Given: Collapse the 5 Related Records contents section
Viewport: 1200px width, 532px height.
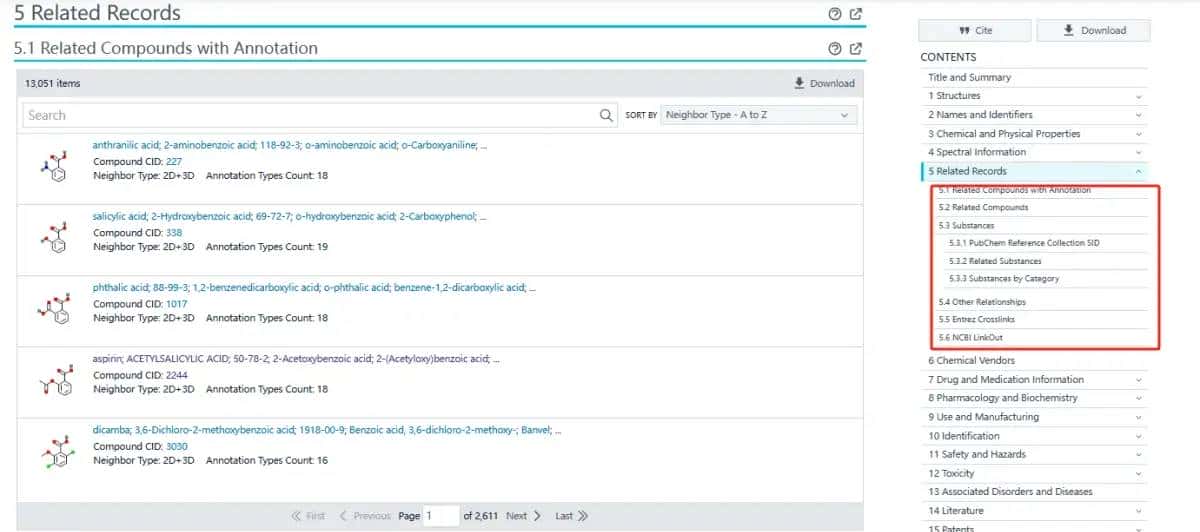Looking at the screenshot, I should [x=1138, y=171].
